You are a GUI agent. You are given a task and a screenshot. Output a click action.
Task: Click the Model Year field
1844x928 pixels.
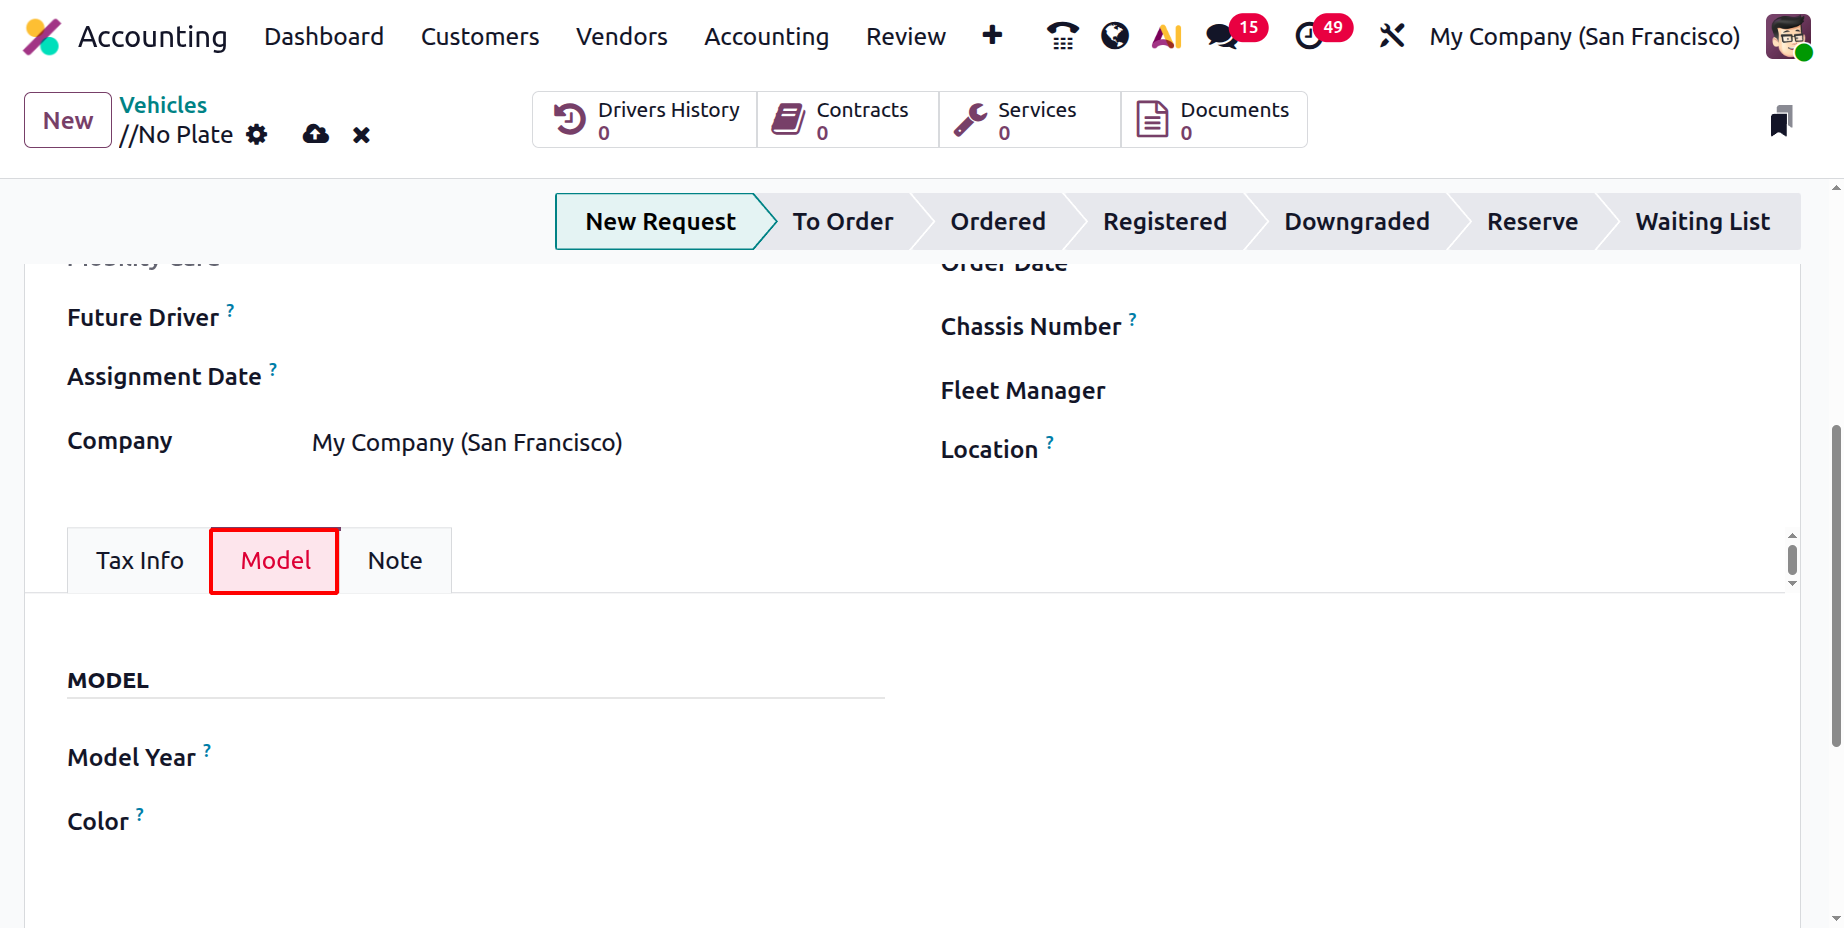(598, 758)
